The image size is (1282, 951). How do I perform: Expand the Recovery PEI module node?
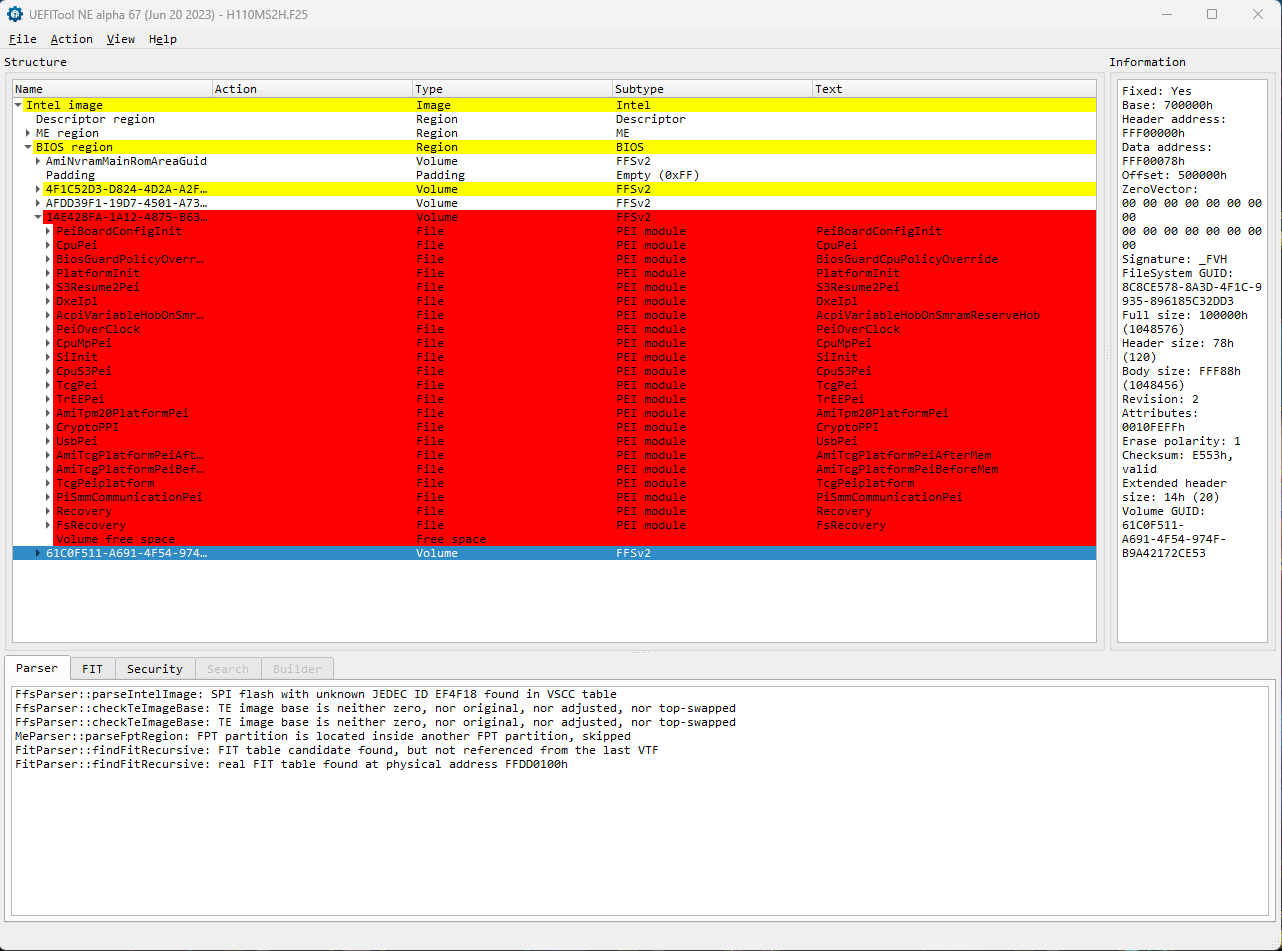pyautogui.click(x=47, y=511)
